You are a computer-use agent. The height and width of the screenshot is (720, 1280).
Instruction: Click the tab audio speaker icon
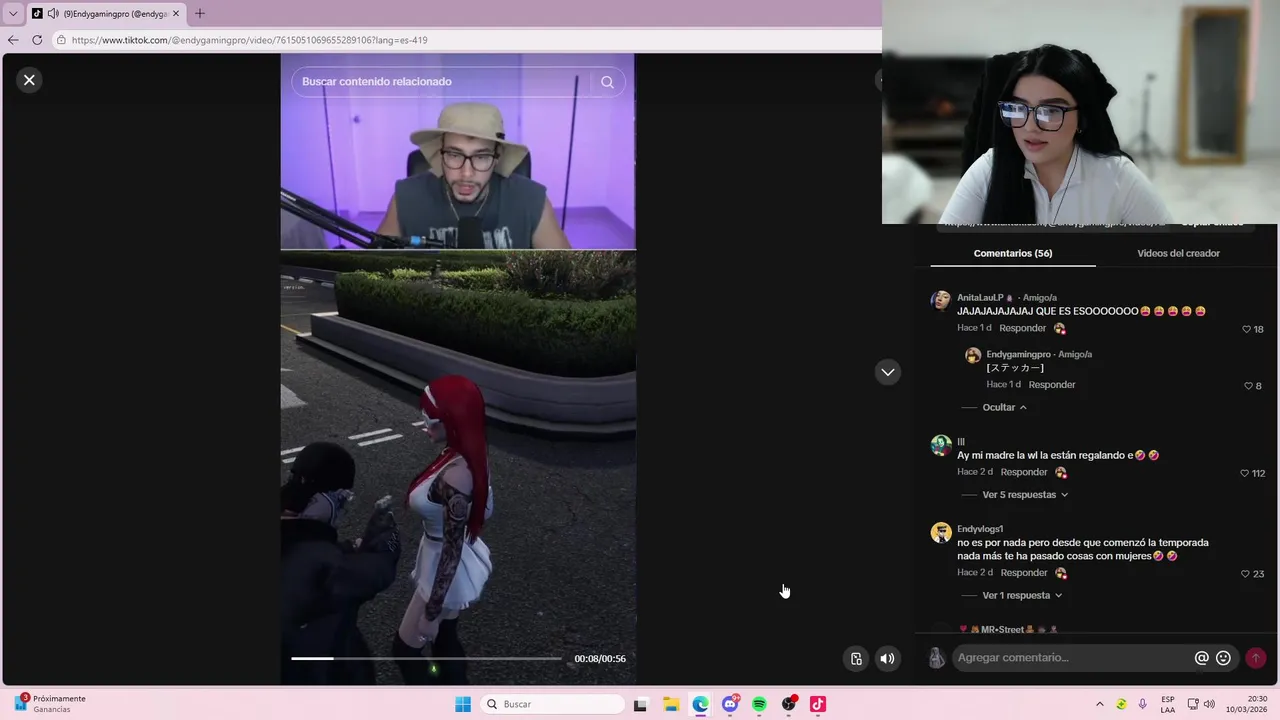coord(52,14)
